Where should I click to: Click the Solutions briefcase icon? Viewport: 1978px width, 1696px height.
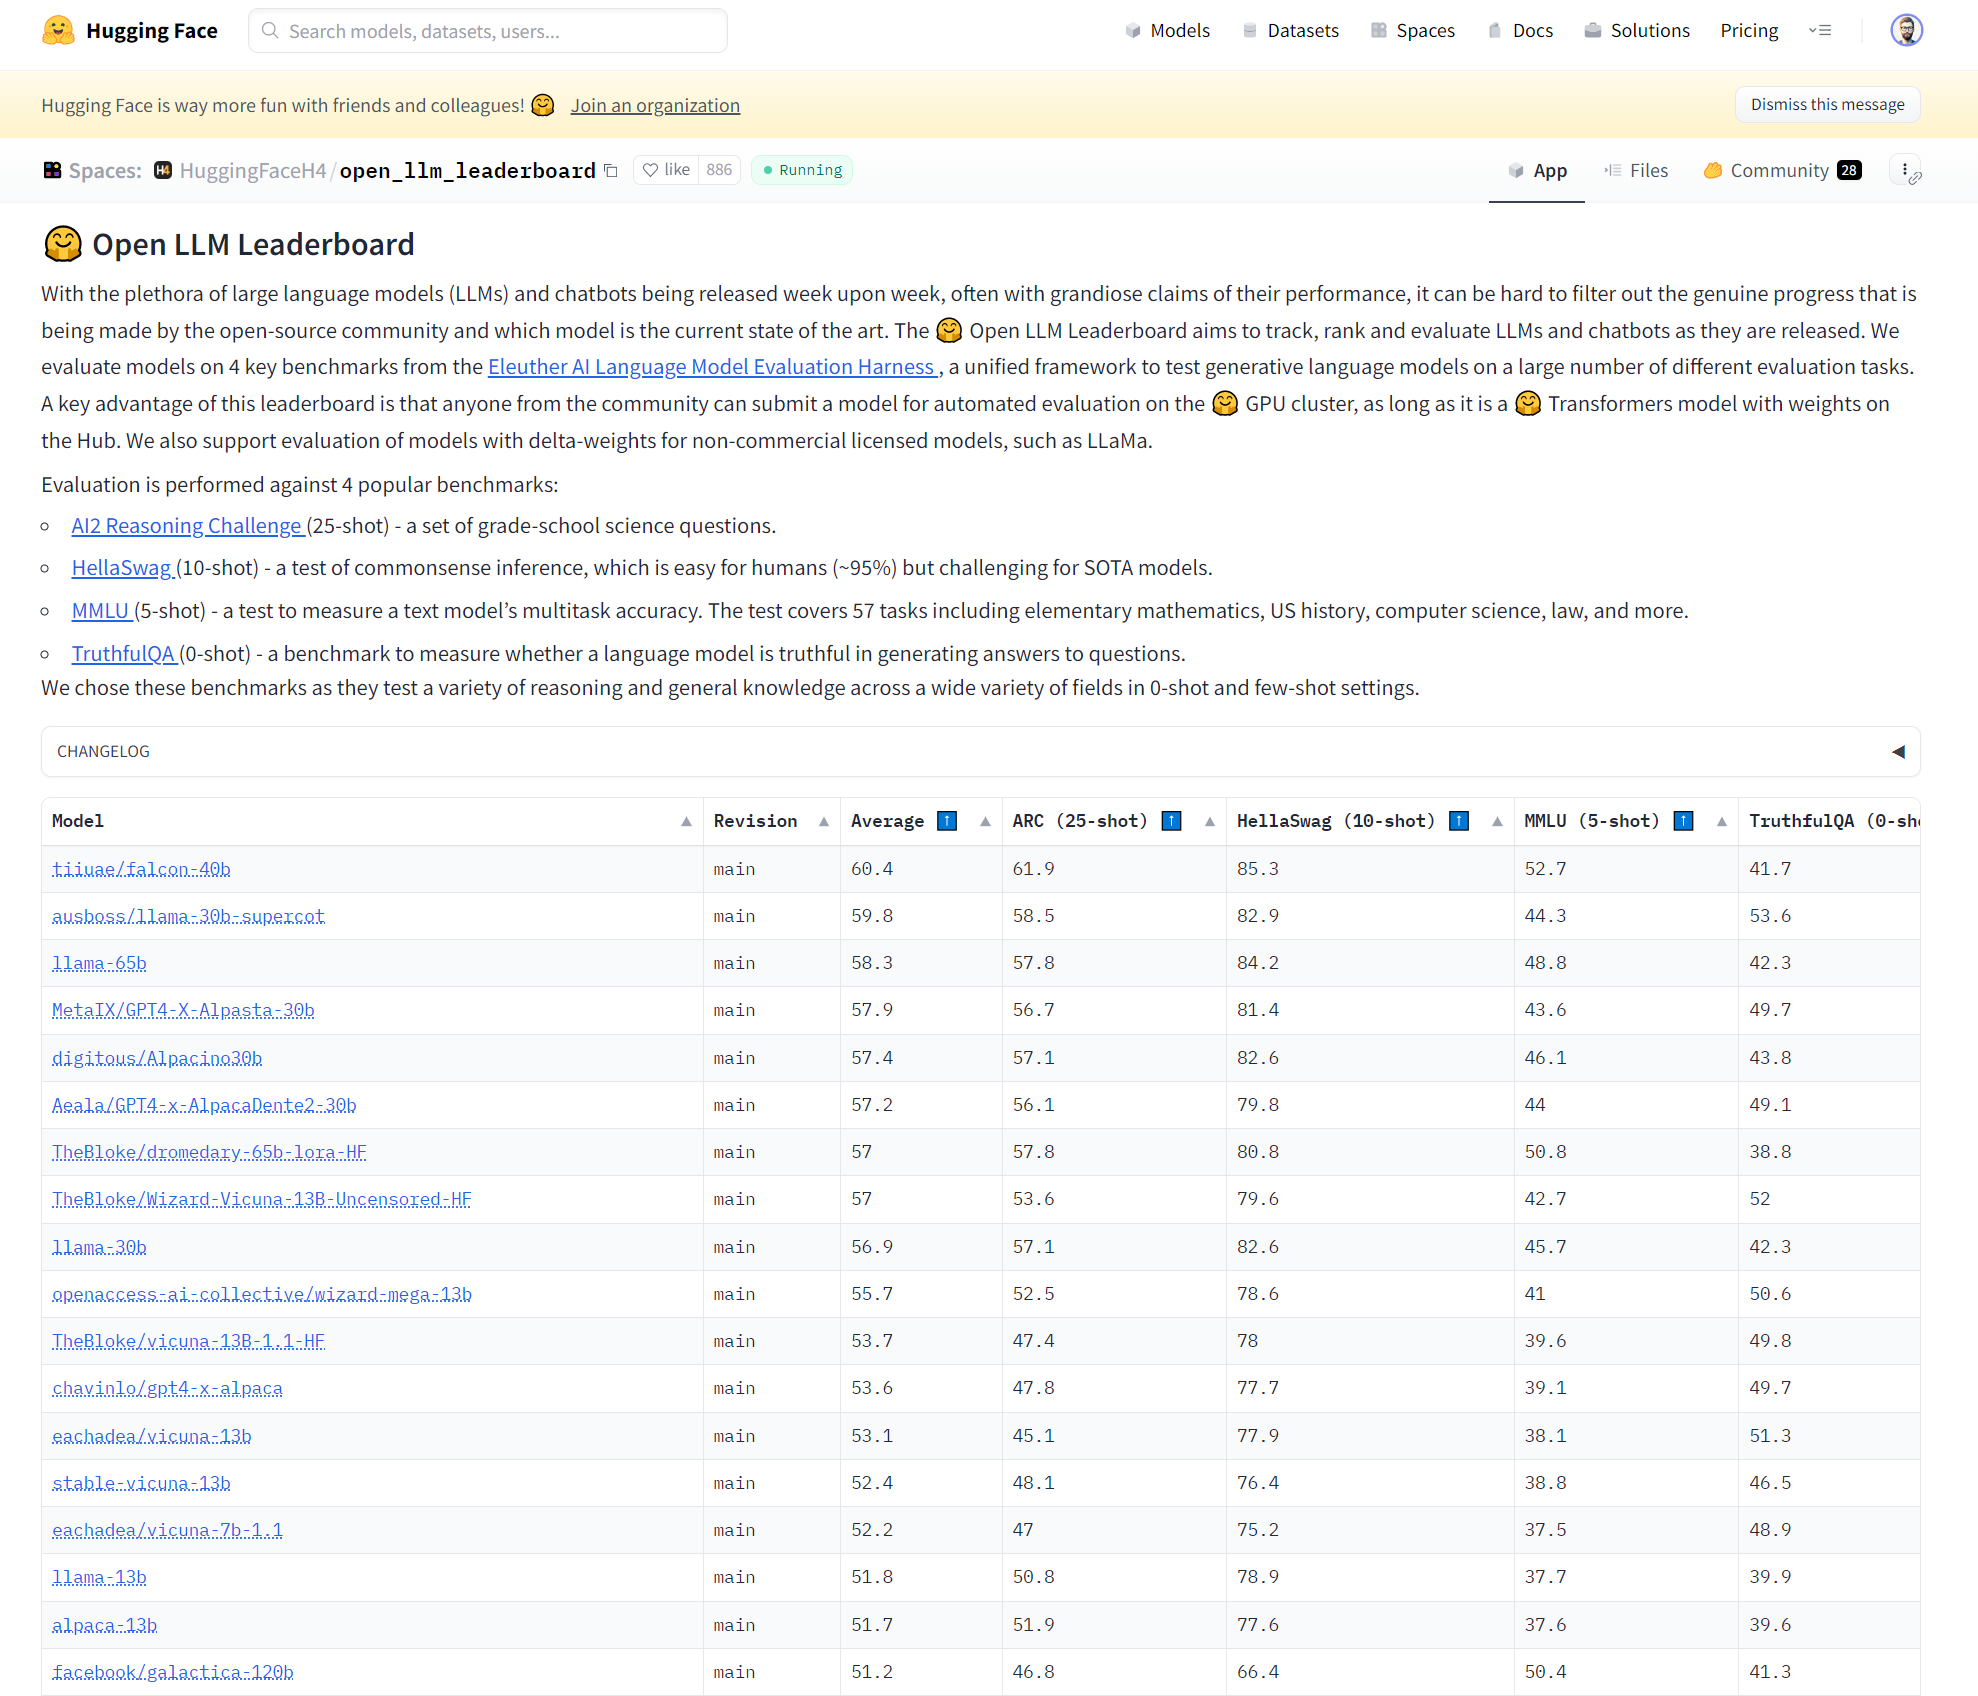click(1592, 30)
